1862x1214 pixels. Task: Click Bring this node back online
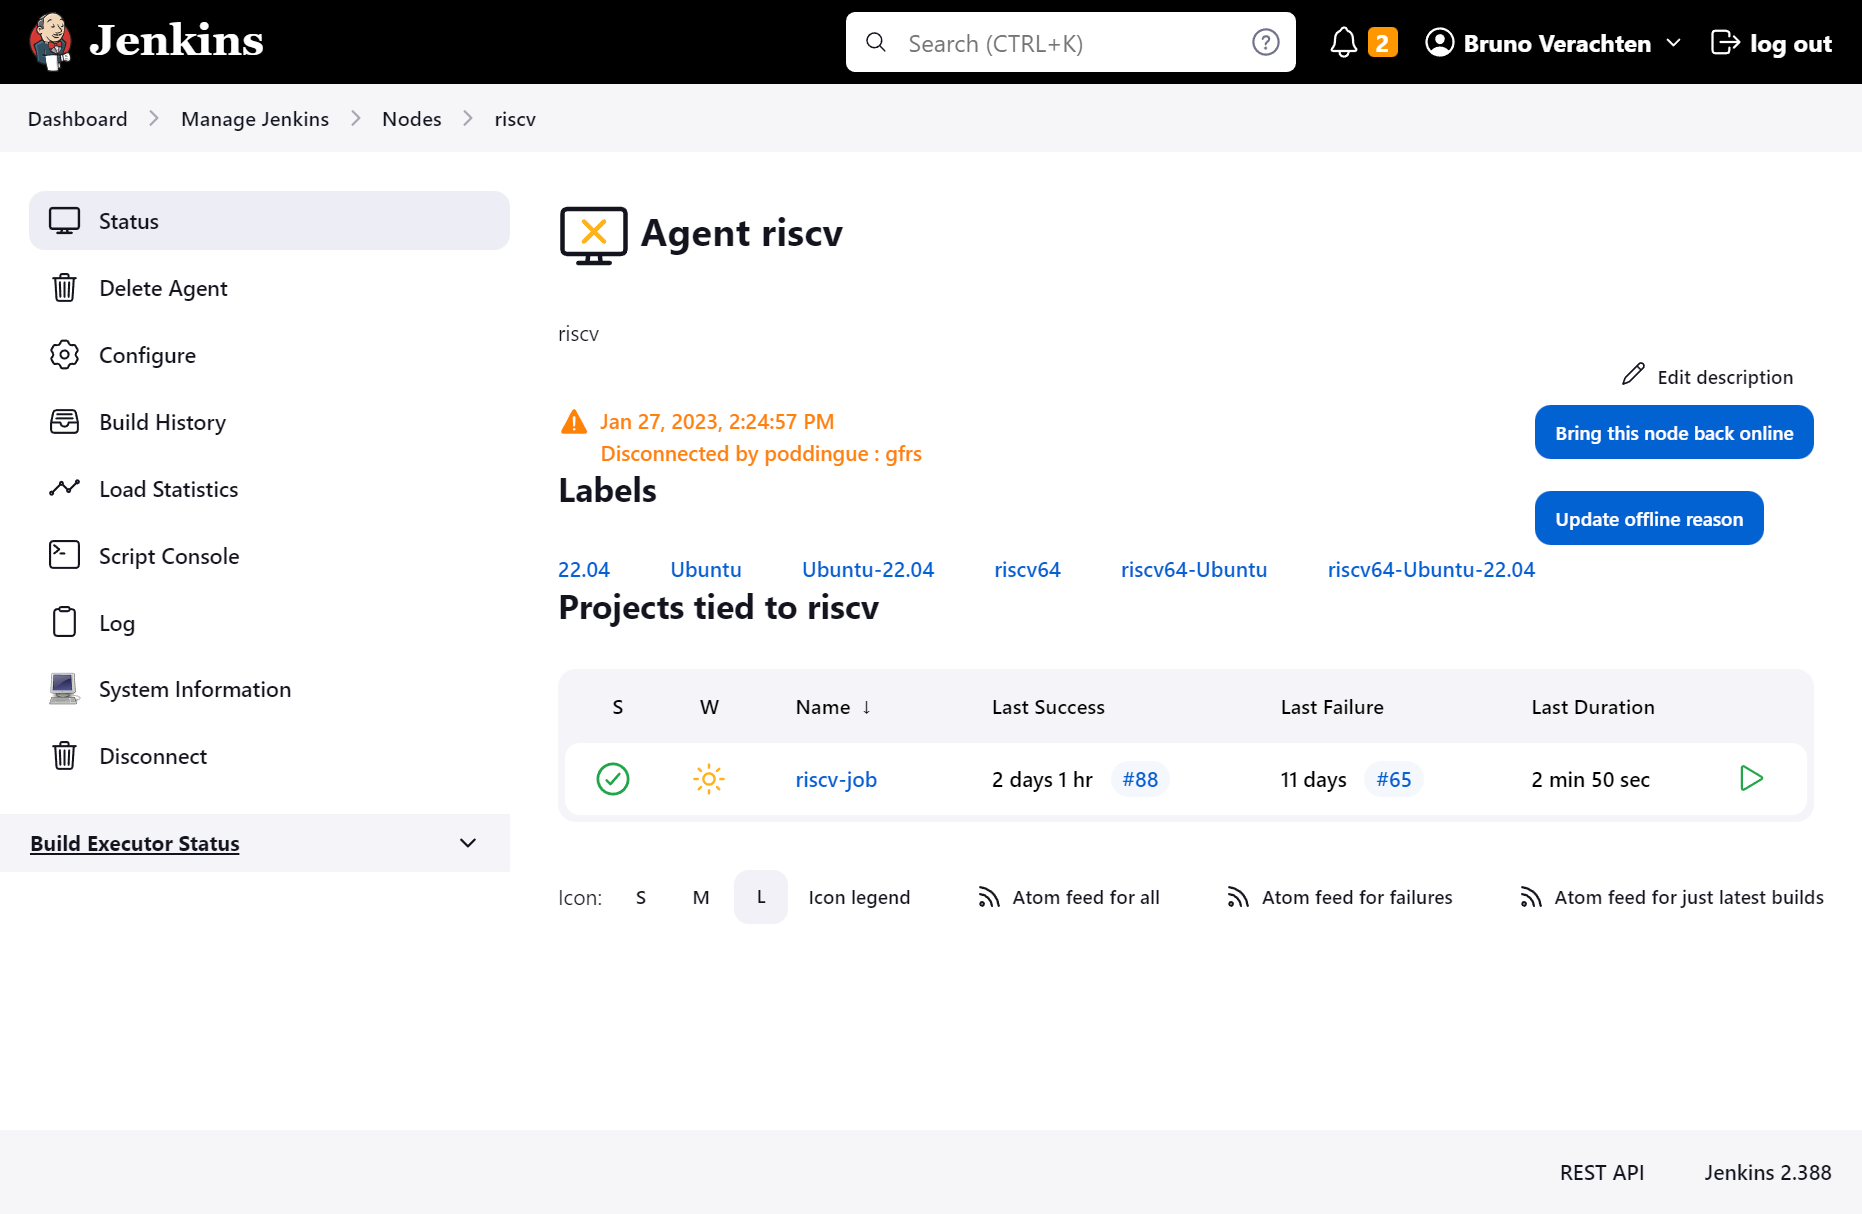[1673, 432]
